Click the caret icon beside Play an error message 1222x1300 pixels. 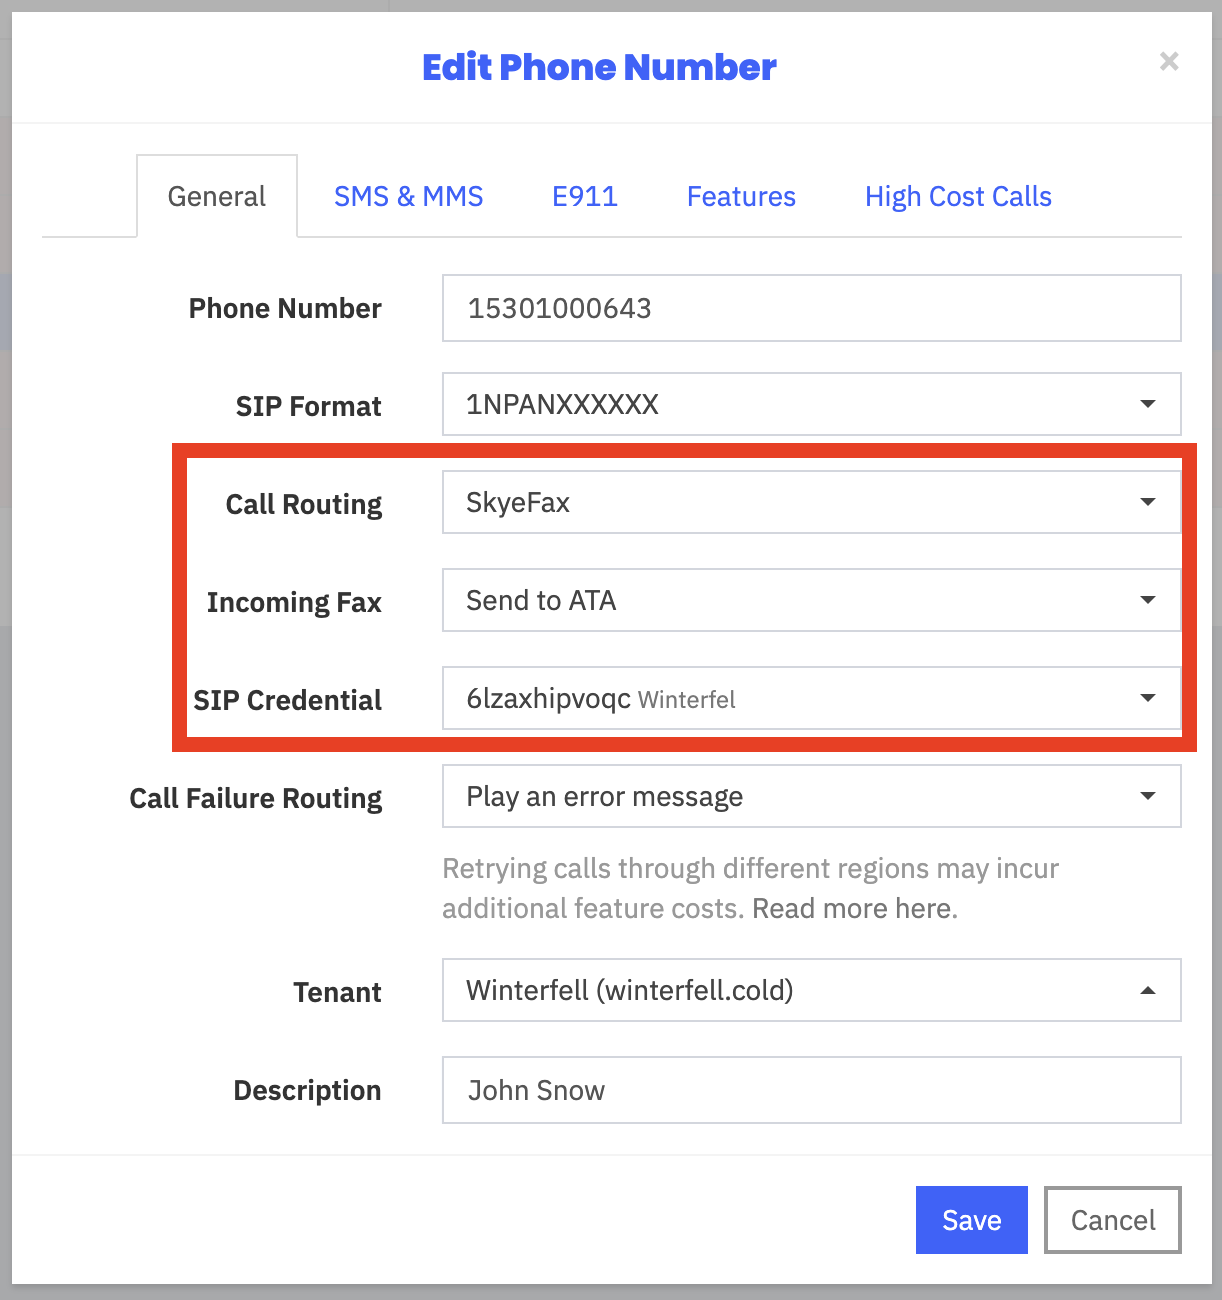(1148, 796)
